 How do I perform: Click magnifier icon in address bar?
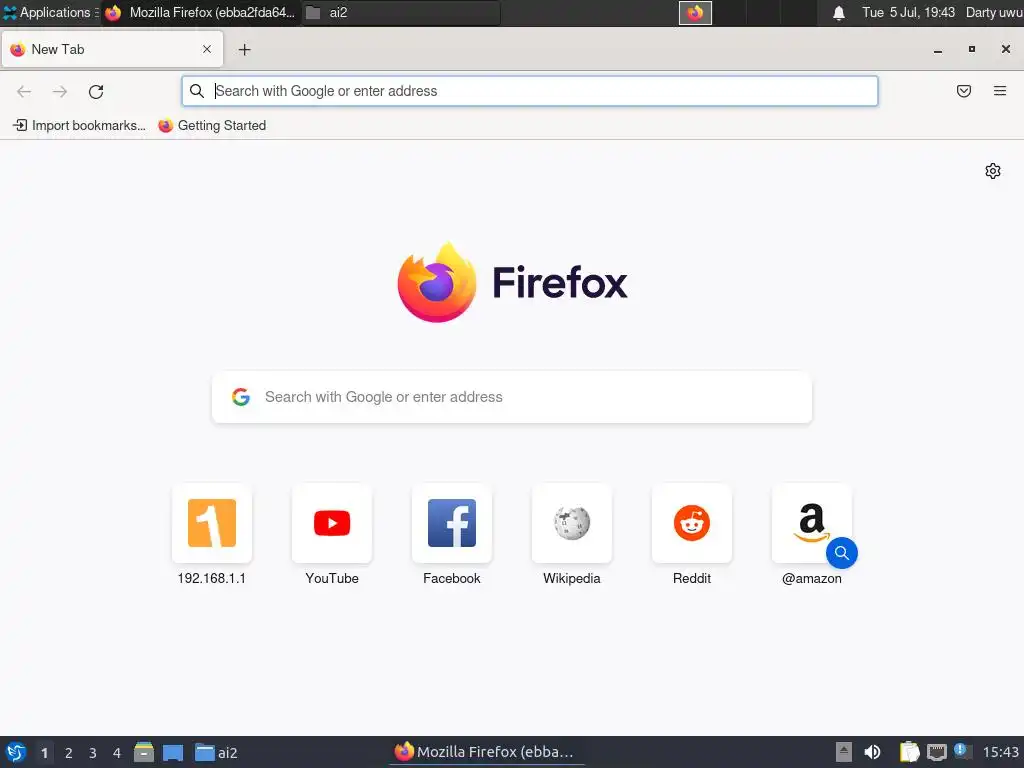point(197,91)
